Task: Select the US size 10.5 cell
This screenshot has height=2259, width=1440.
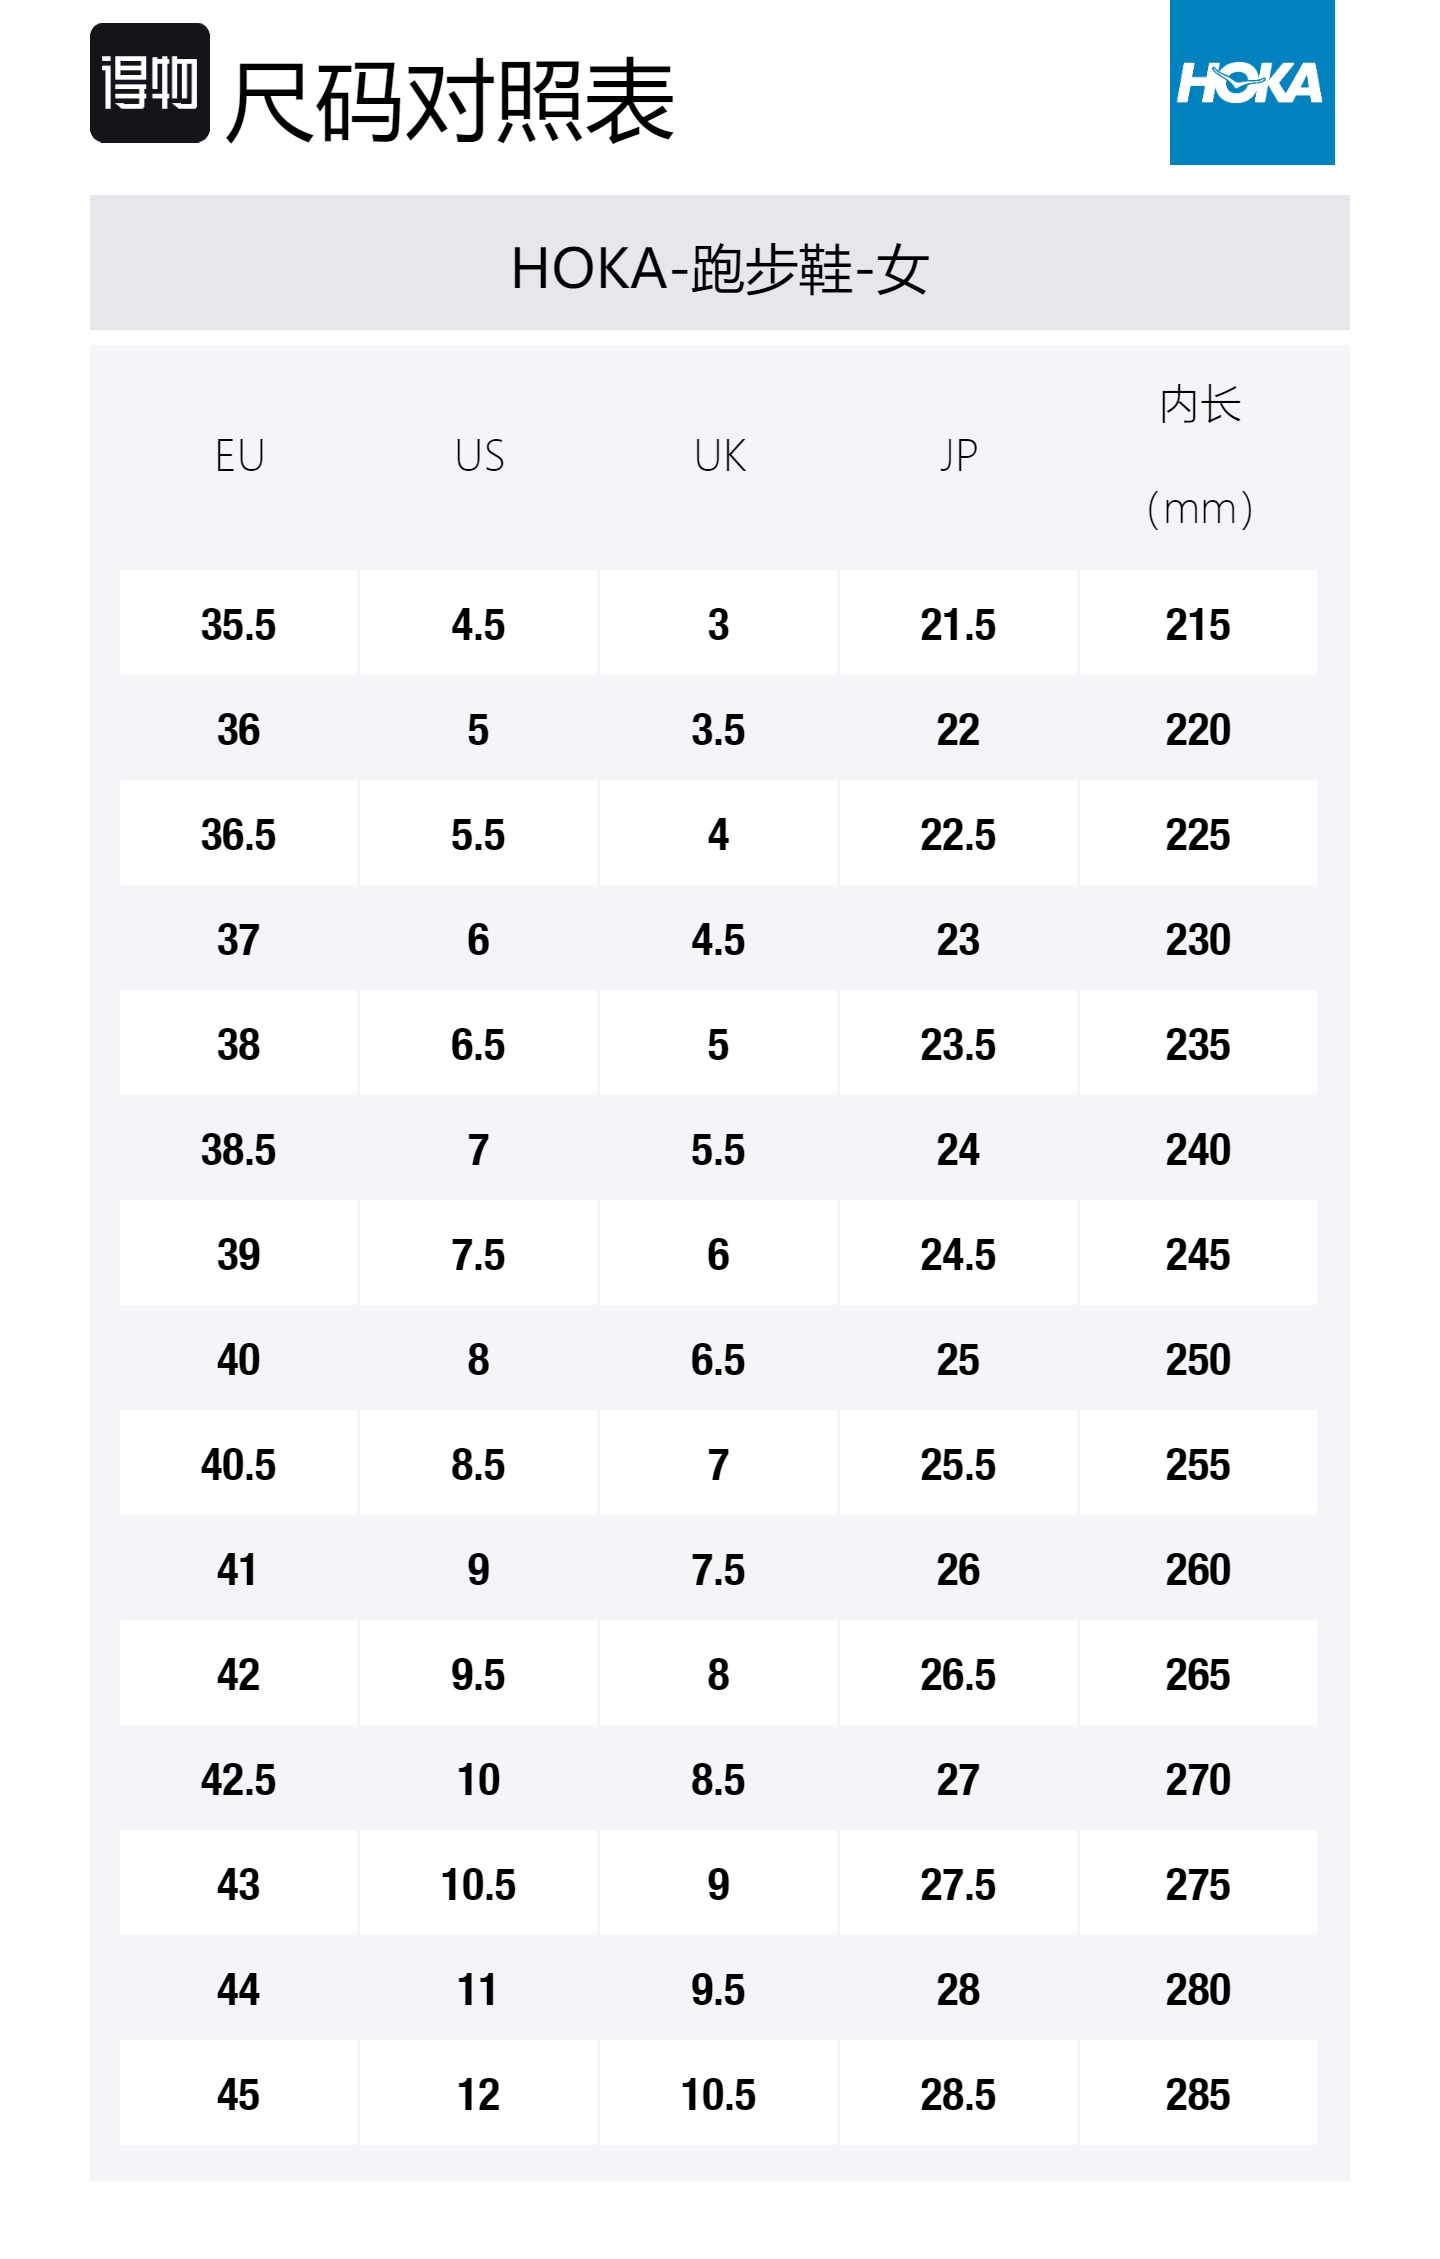Action: 478,1885
